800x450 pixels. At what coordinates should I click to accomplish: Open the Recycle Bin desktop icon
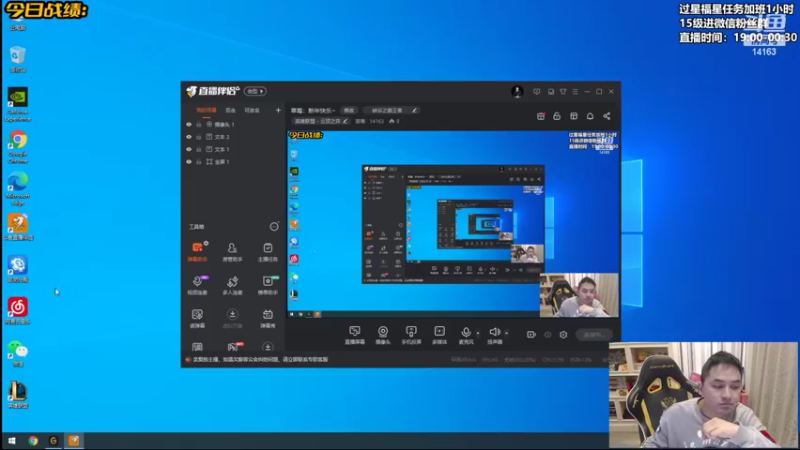pos(18,59)
